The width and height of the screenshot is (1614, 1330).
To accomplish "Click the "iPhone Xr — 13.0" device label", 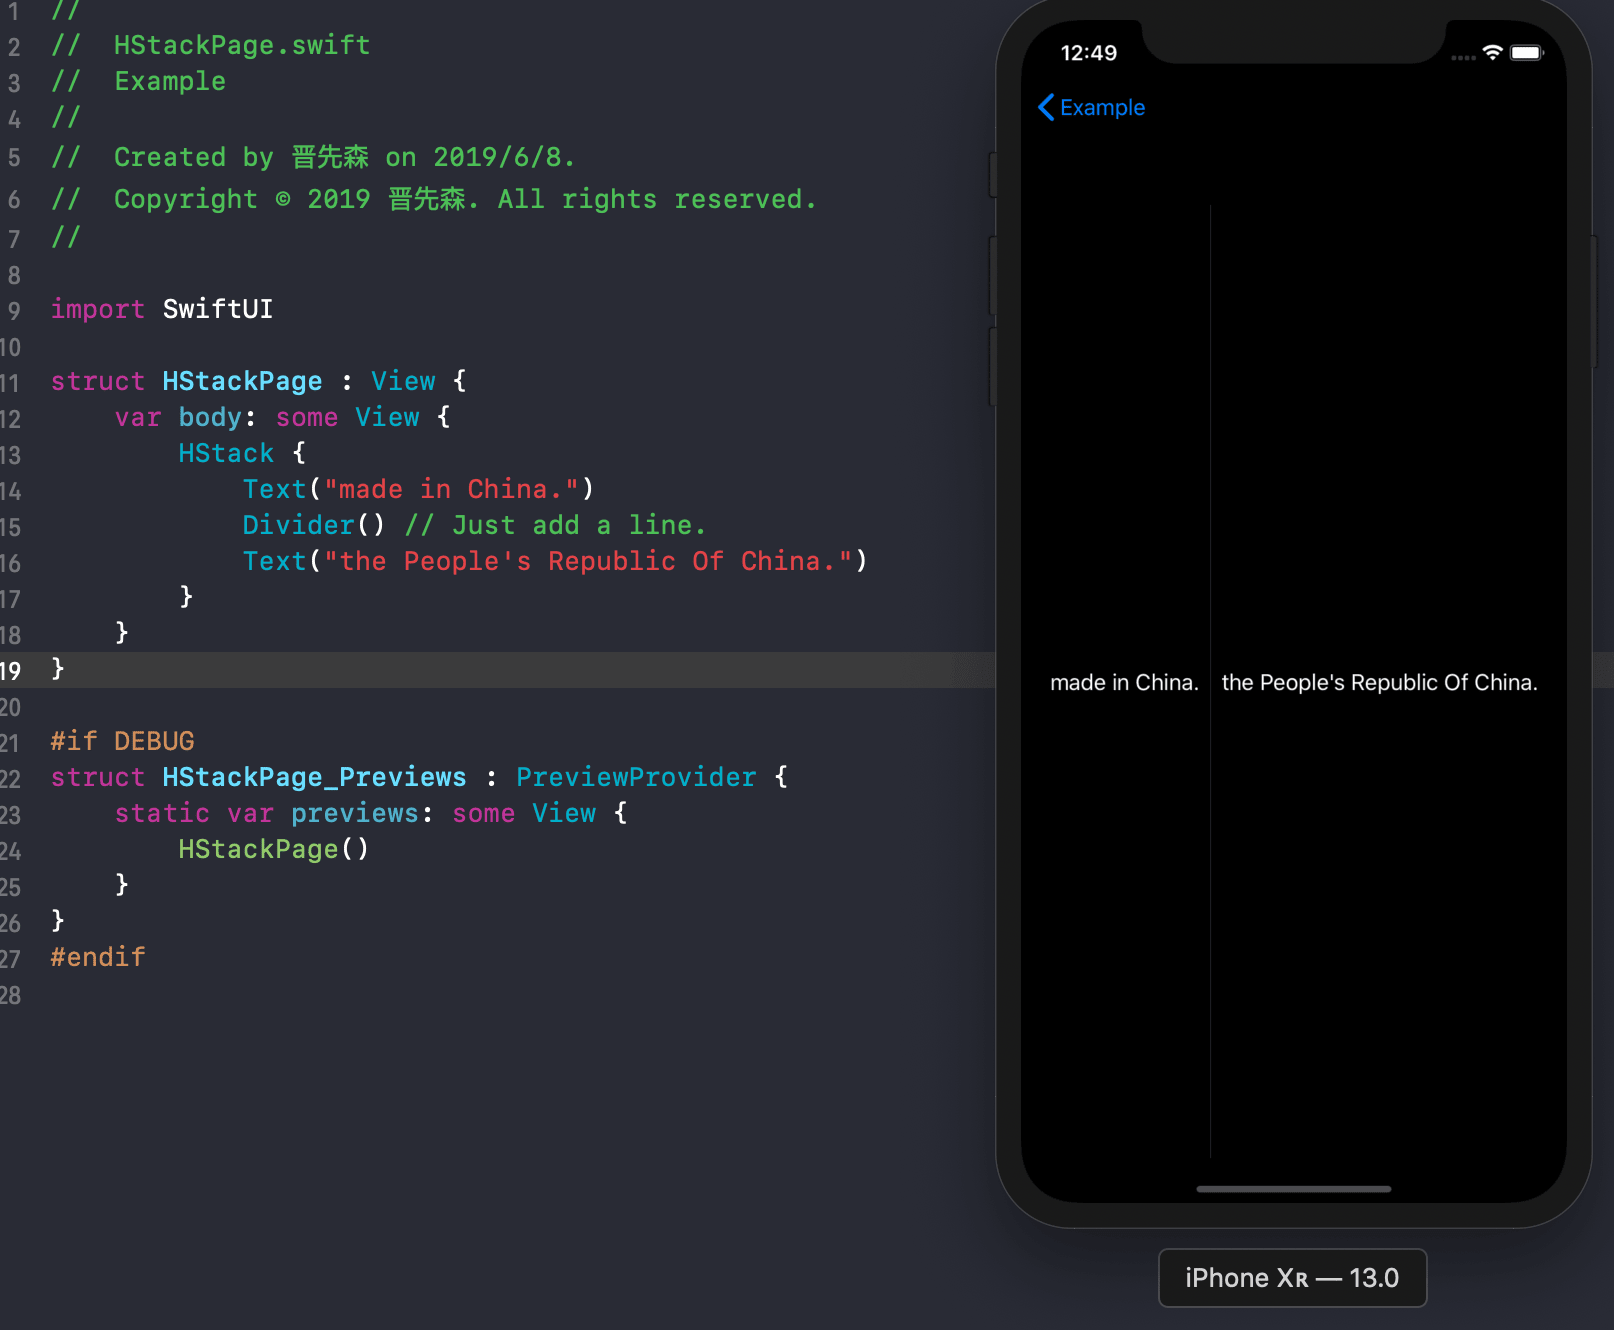I will [1292, 1277].
